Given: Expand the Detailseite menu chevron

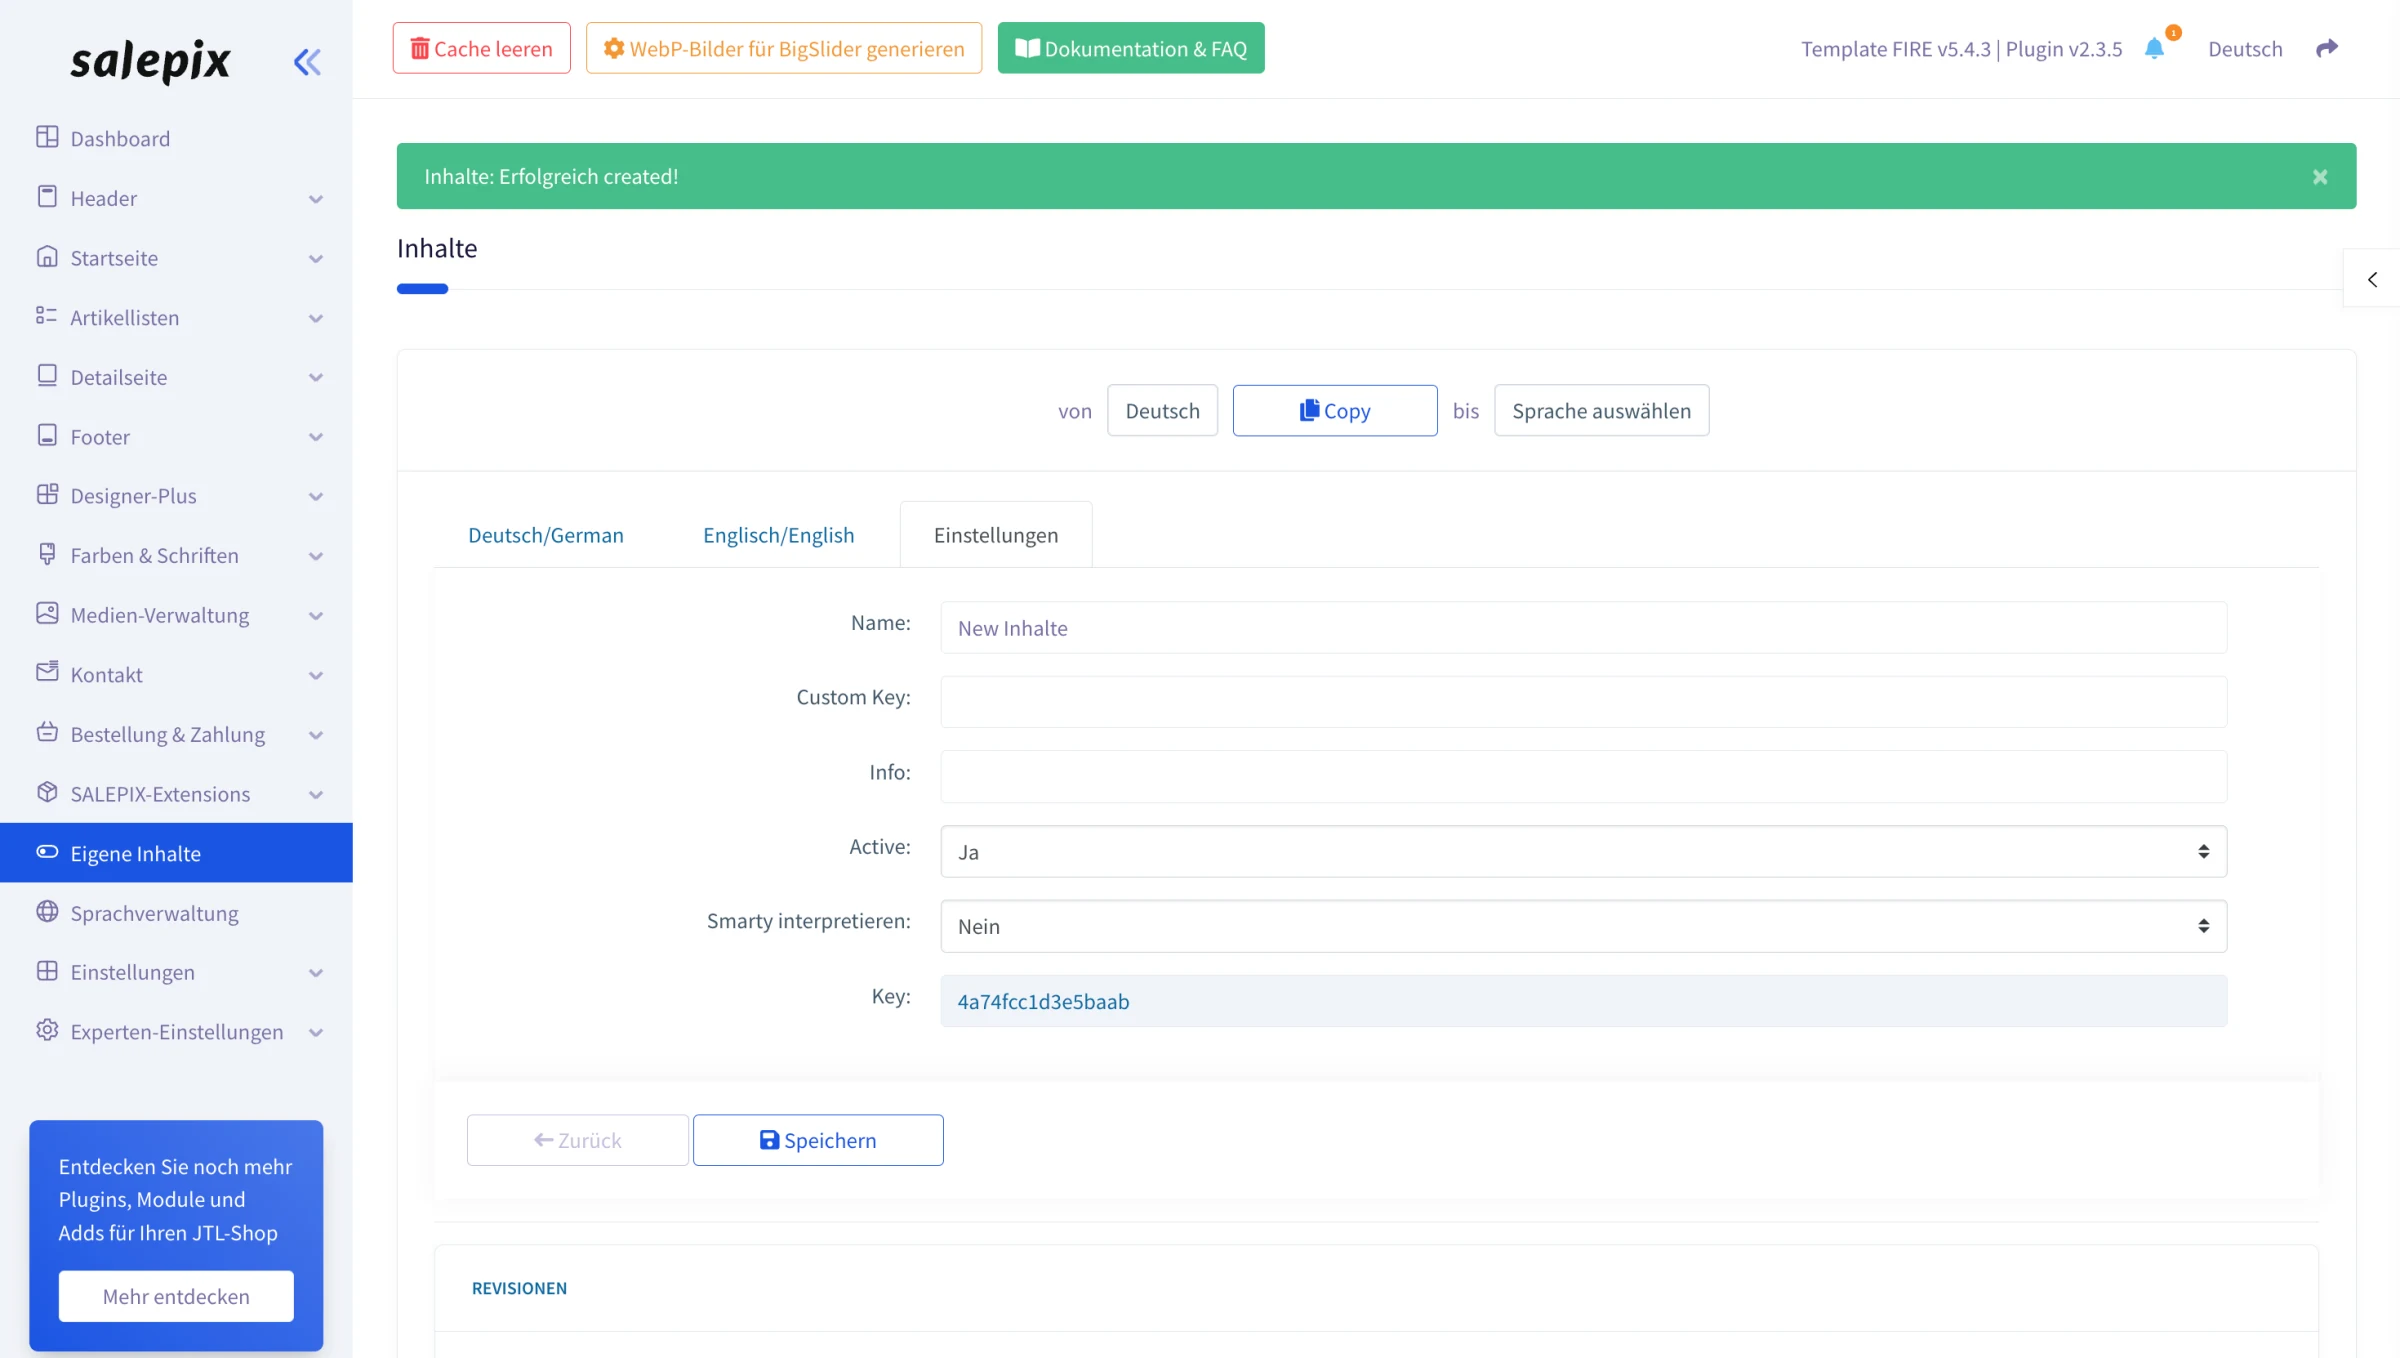Looking at the screenshot, I should [316, 378].
